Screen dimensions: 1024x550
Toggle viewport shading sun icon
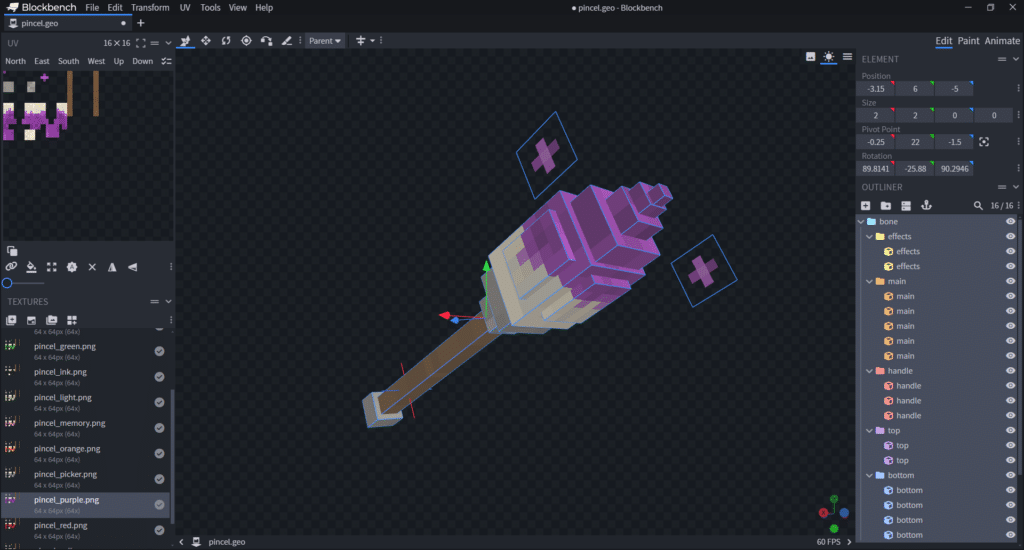tap(829, 57)
